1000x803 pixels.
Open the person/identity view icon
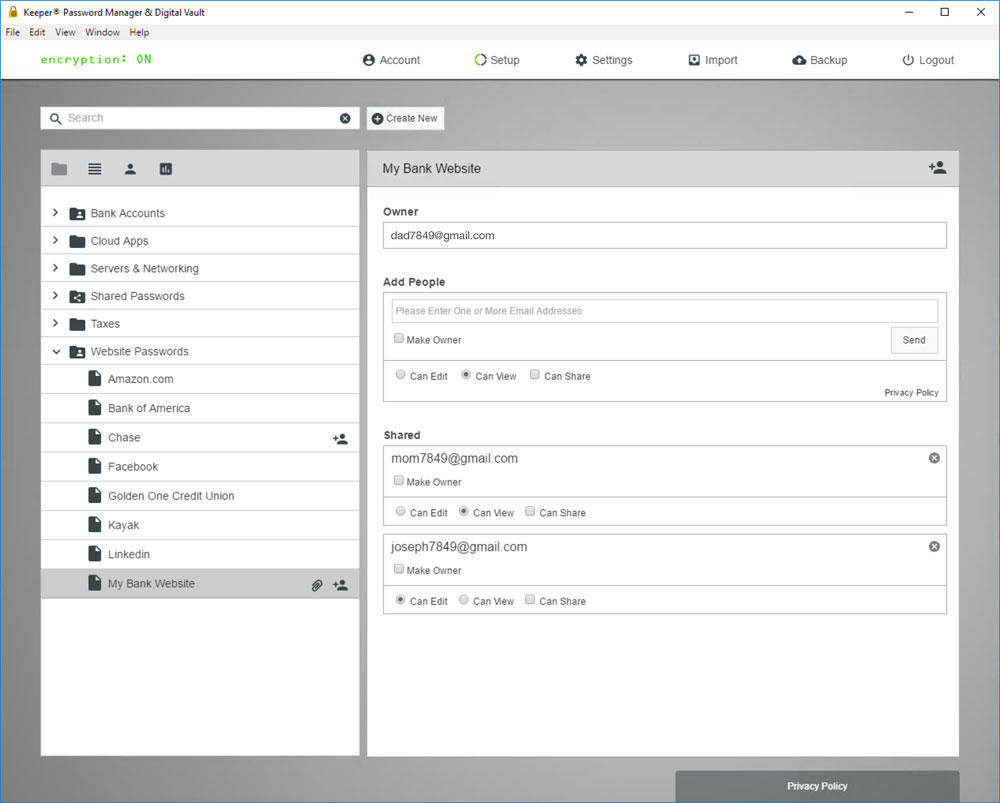[130, 169]
